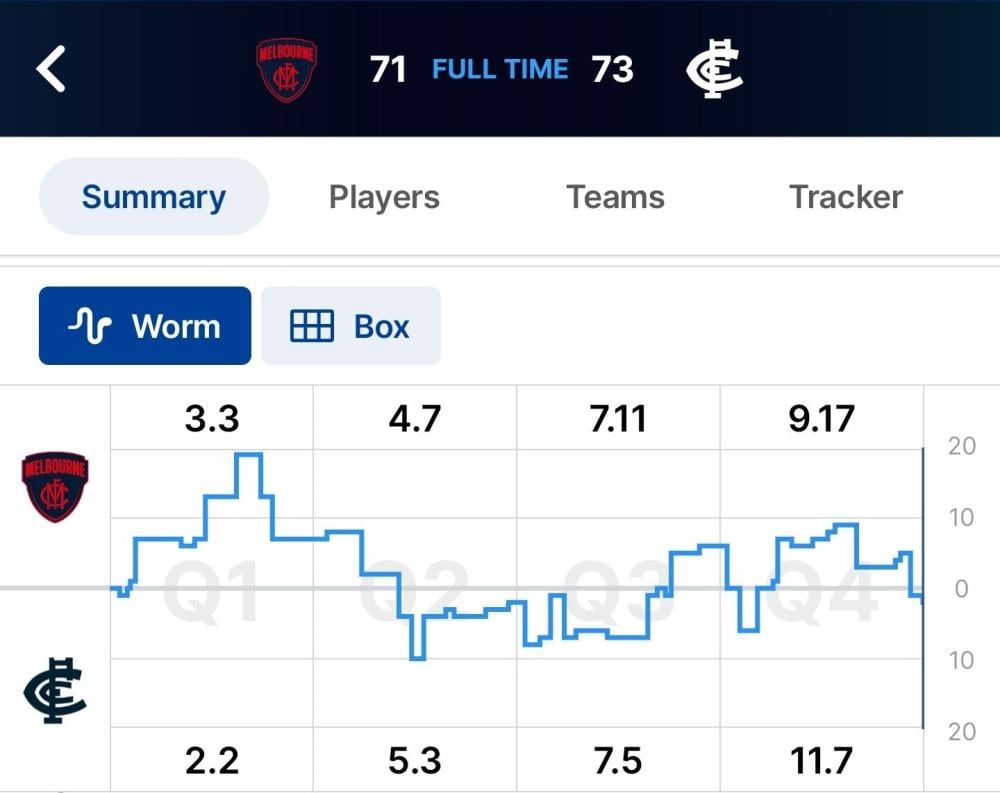Open the Summary tab
Viewport: 1000px width, 793px height.
154,197
